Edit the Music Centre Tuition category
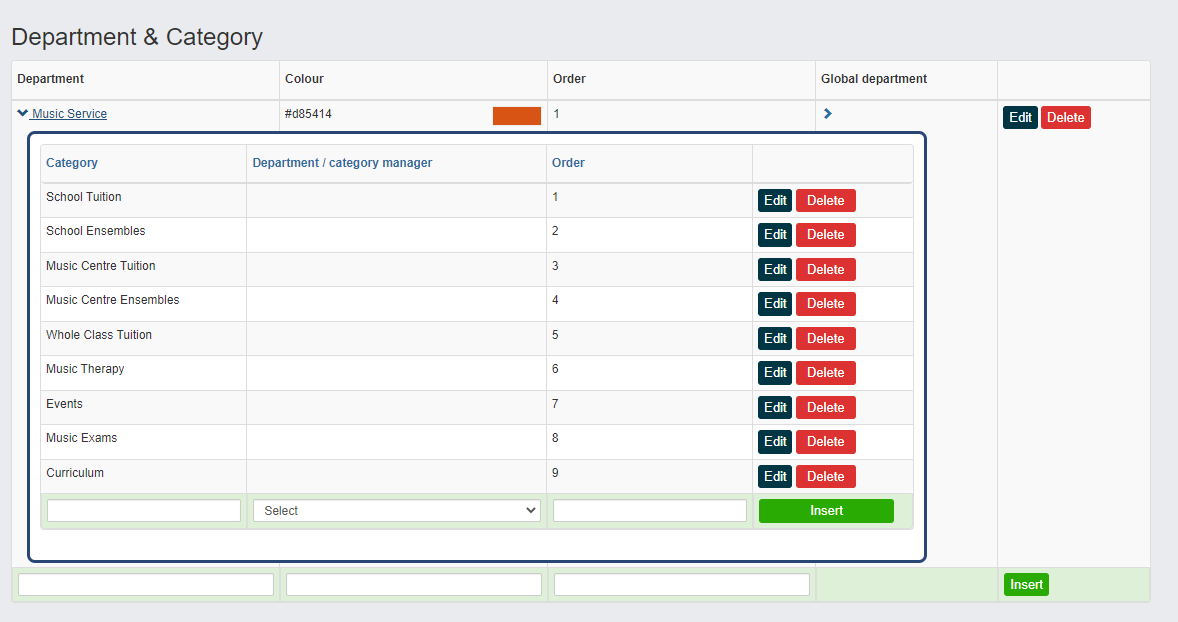This screenshot has width=1178, height=622. click(x=775, y=270)
